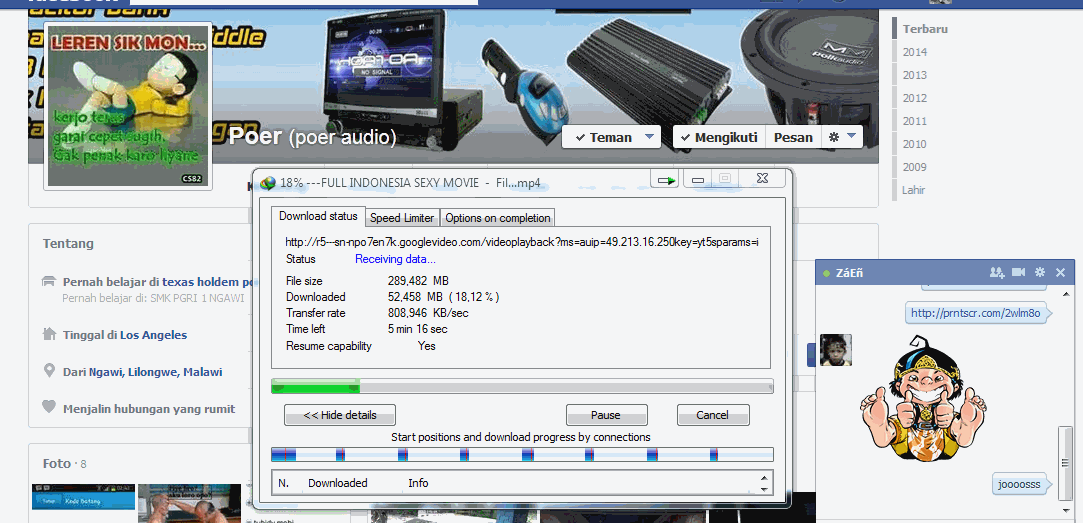Open chat options gear icon

coord(1039,272)
